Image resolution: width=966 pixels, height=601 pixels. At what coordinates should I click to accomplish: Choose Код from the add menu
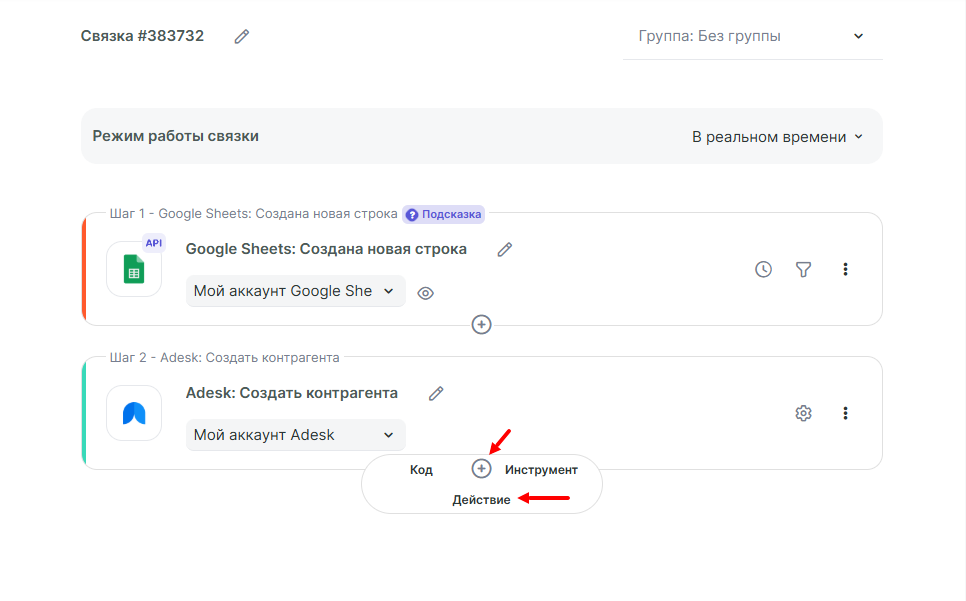point(421,470)
